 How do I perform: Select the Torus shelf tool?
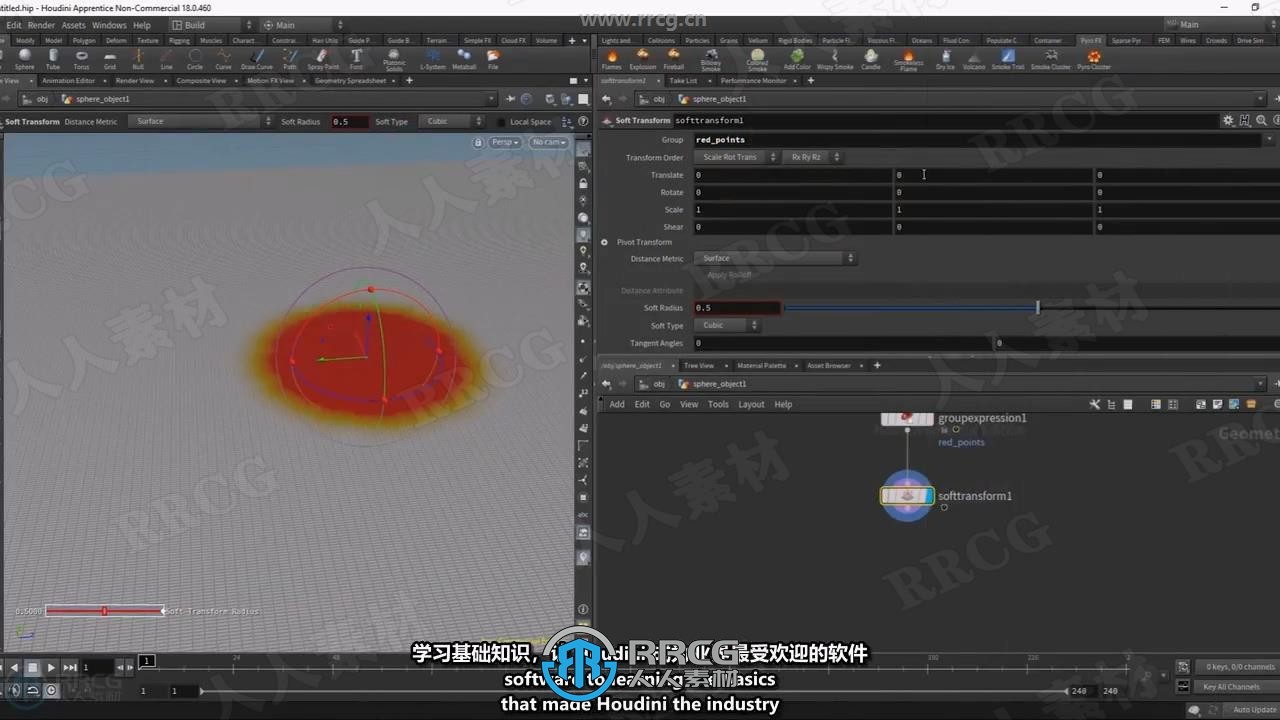click(81, 59)
